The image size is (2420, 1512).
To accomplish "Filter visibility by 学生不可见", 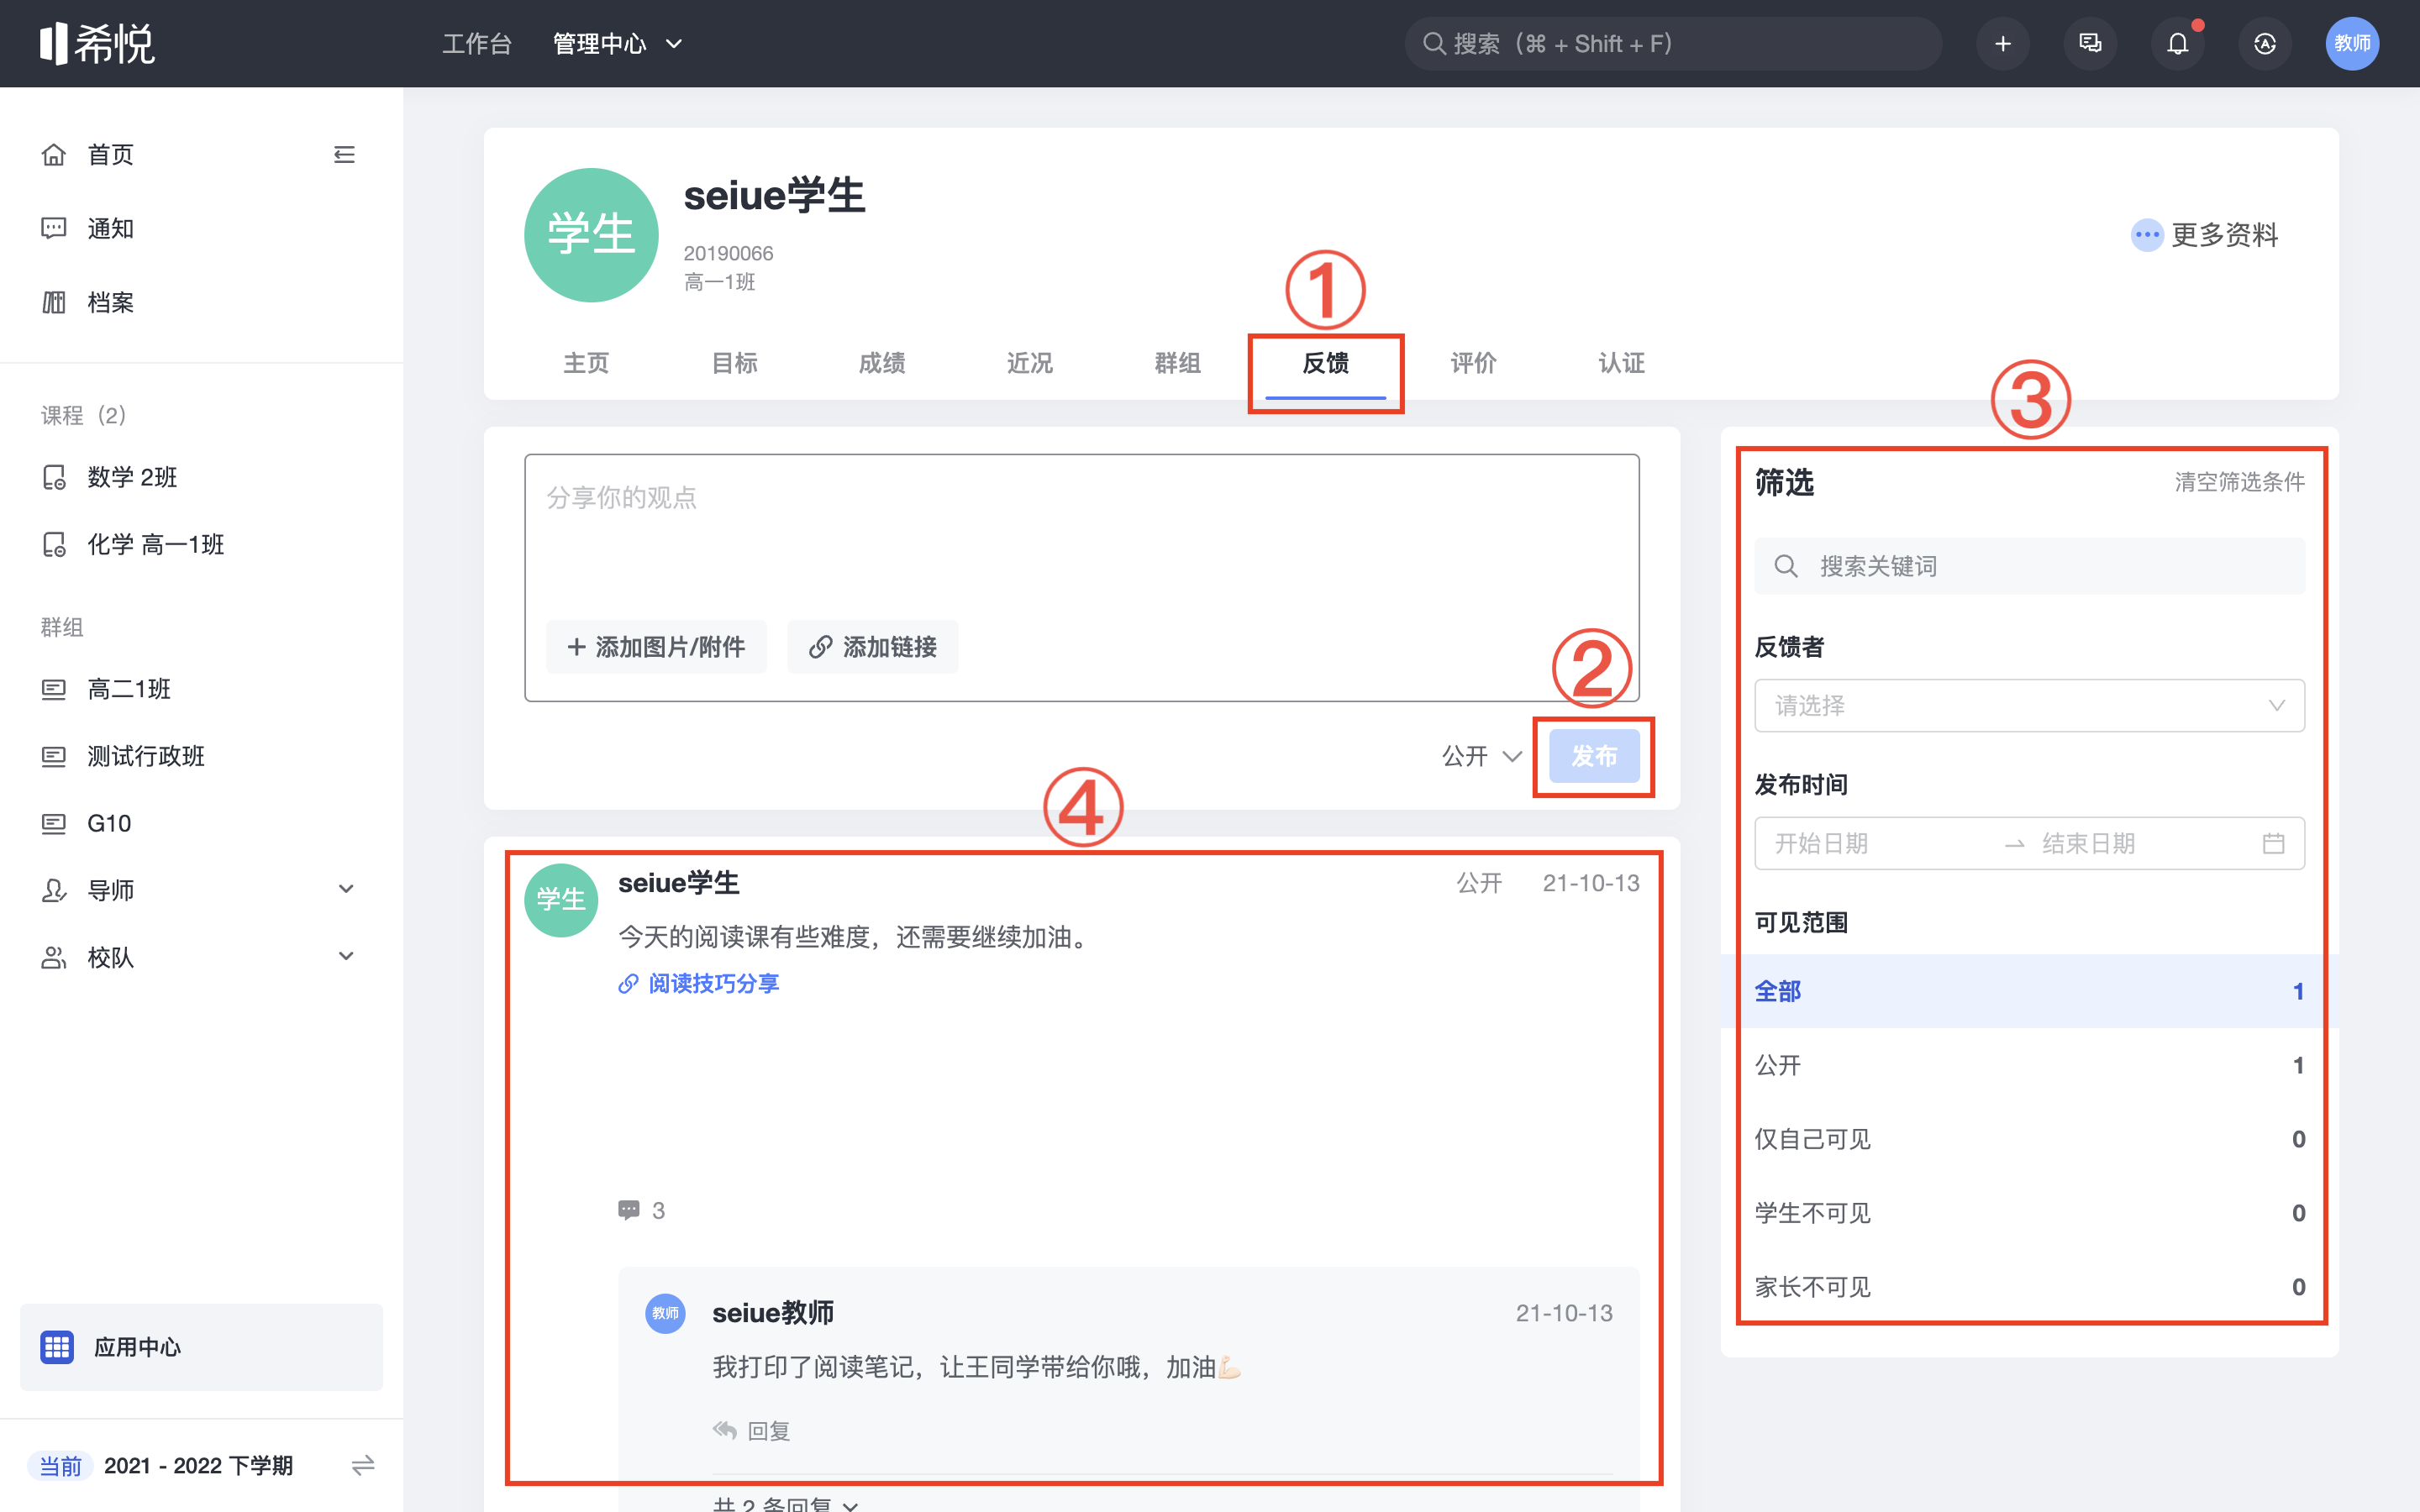I will tap(2029, 1213).
